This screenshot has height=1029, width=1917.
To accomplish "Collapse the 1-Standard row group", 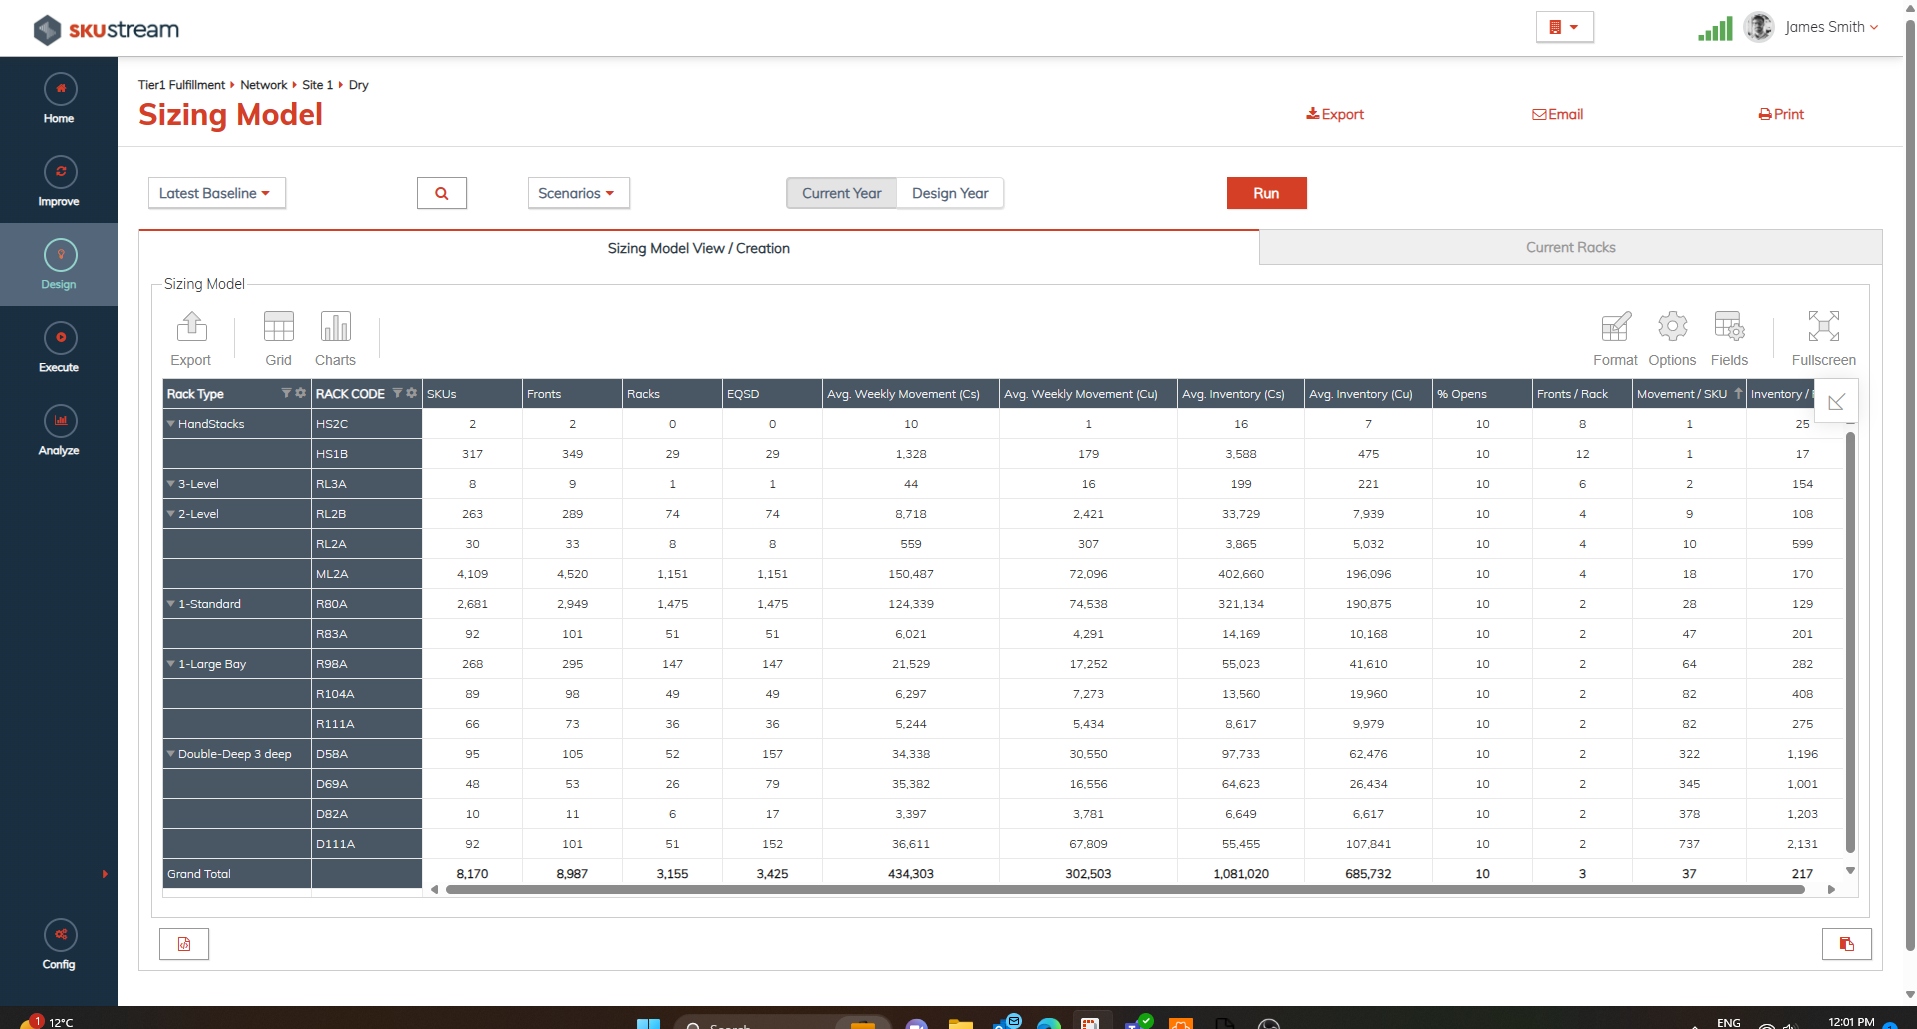I will click(x=171, y=604).
